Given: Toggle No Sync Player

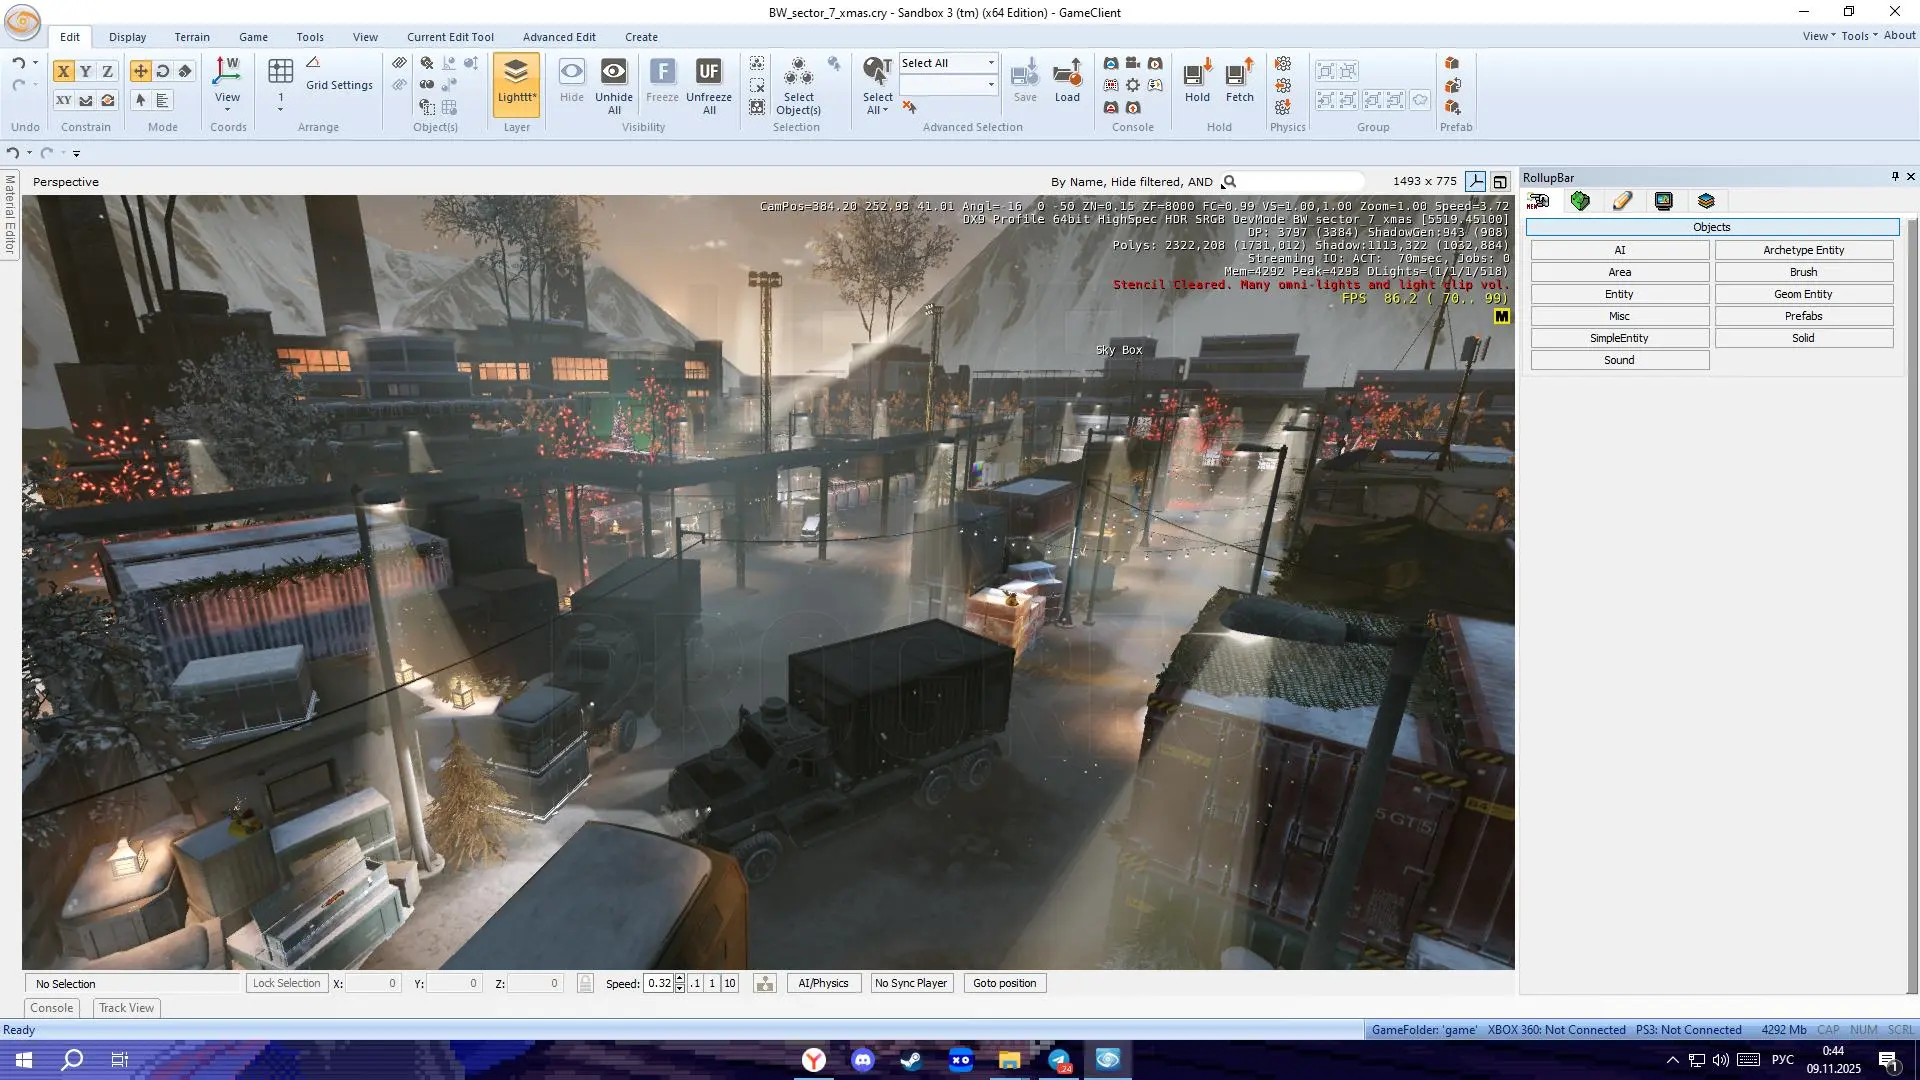Looking at the screenshot, I should pyautogui.click(x=911, y=984).
